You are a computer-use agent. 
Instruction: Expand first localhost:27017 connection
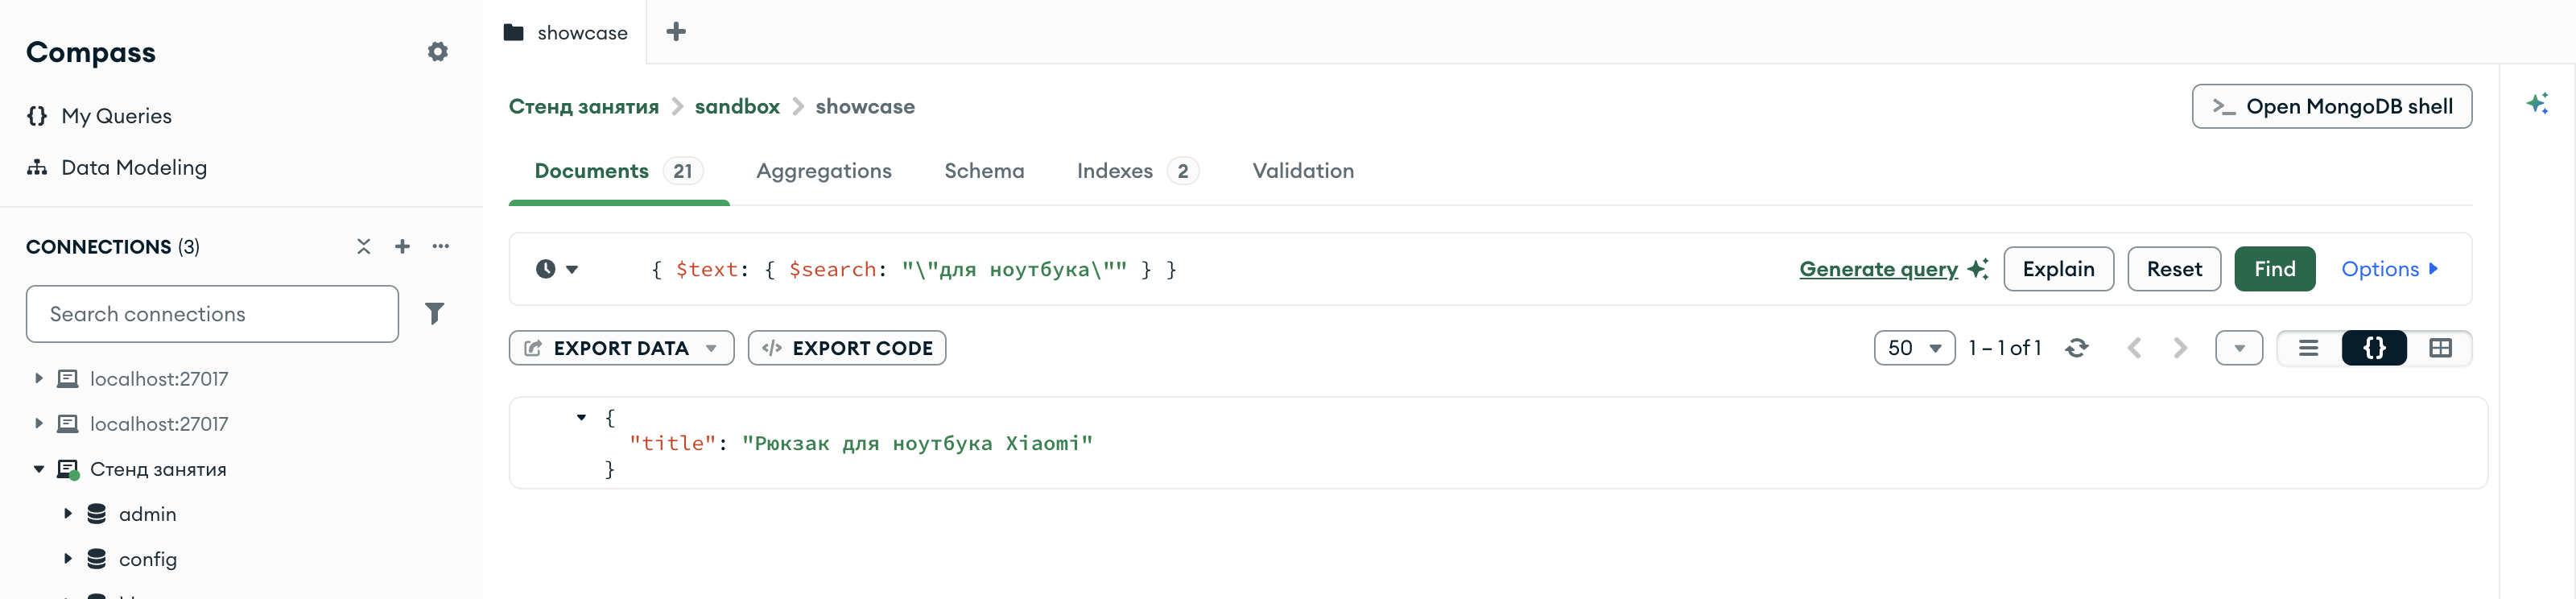(38, 379)
